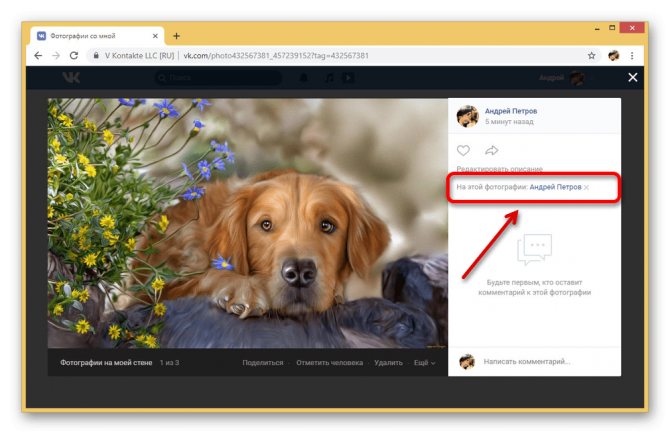
Task: Remove the Андрей Петров tag with small x
Action: 586,187
